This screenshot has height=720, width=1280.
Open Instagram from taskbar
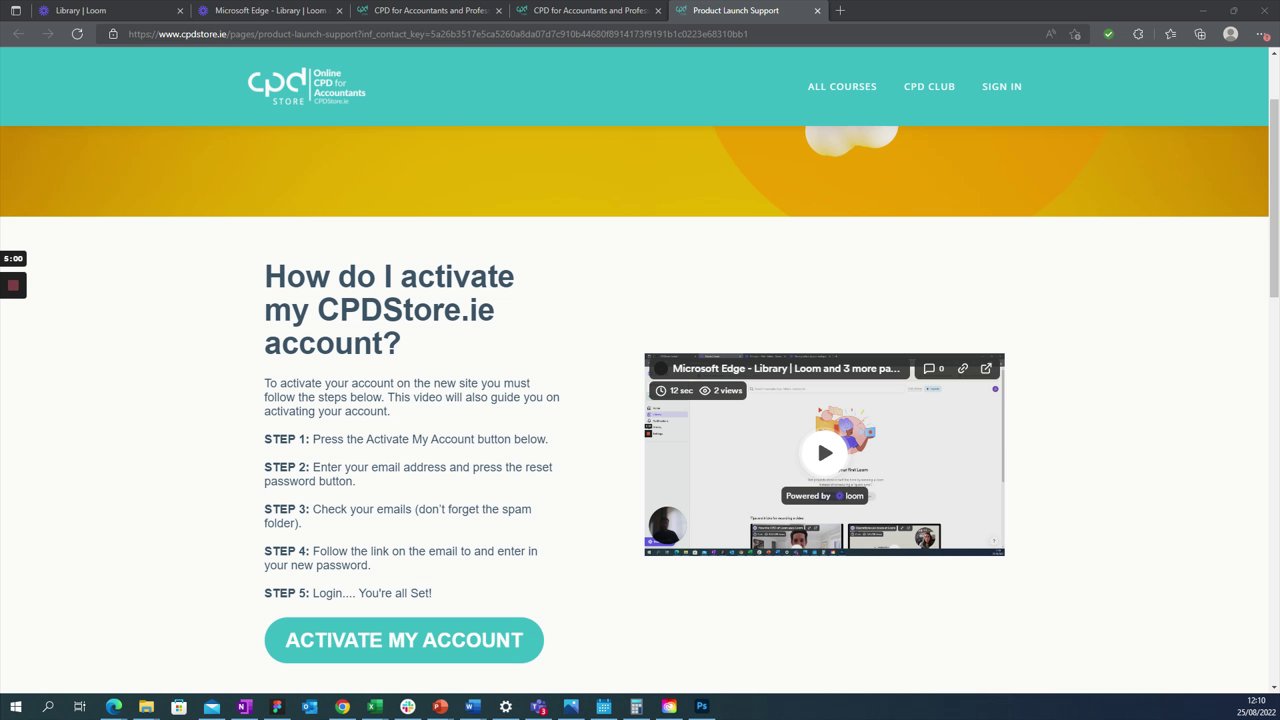(669, 706)
